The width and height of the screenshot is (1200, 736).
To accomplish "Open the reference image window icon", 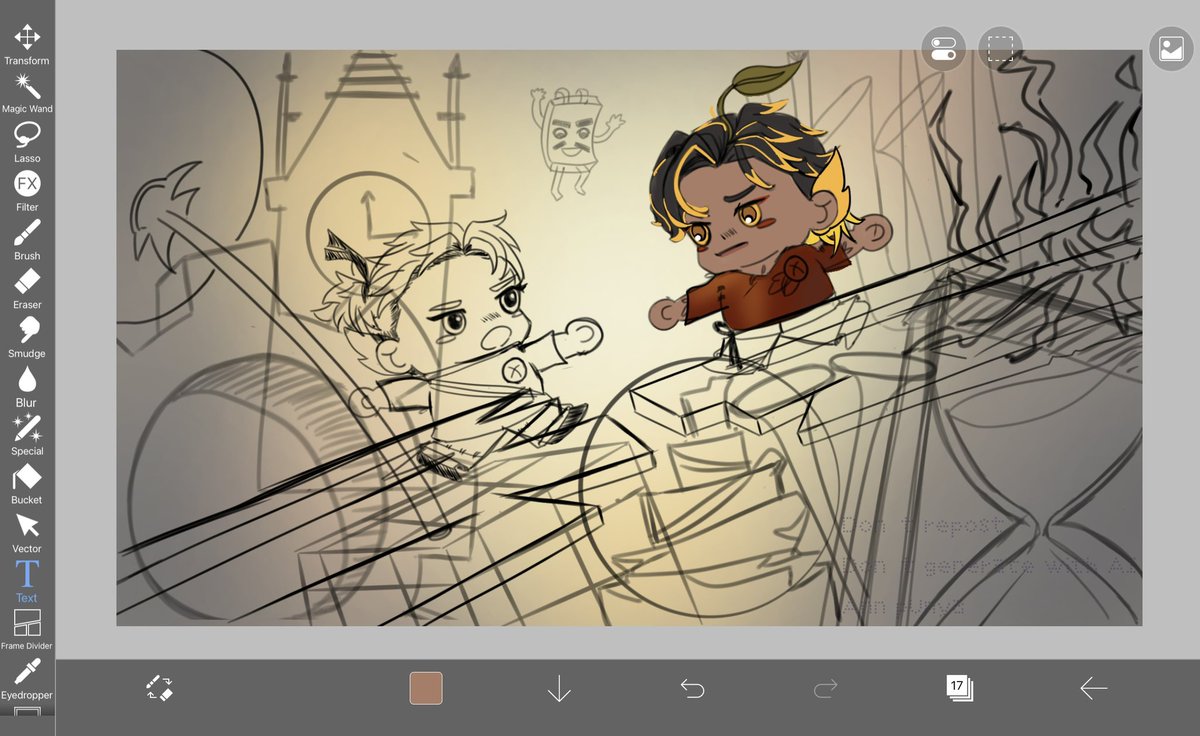I will [x=1171, y=49].
